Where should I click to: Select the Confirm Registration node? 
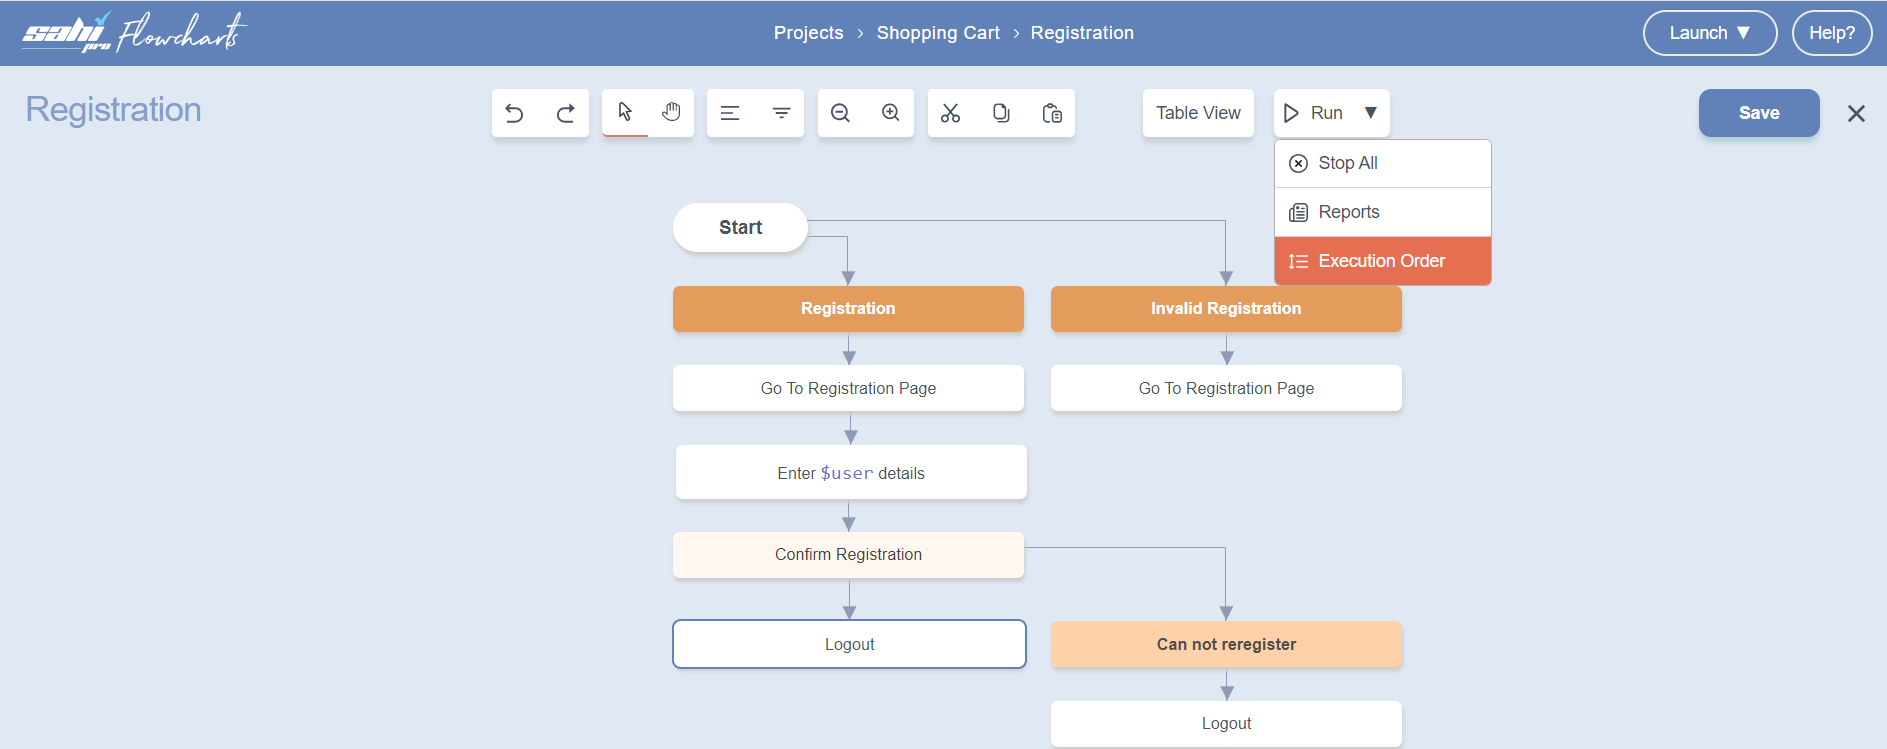pos(848,555)
